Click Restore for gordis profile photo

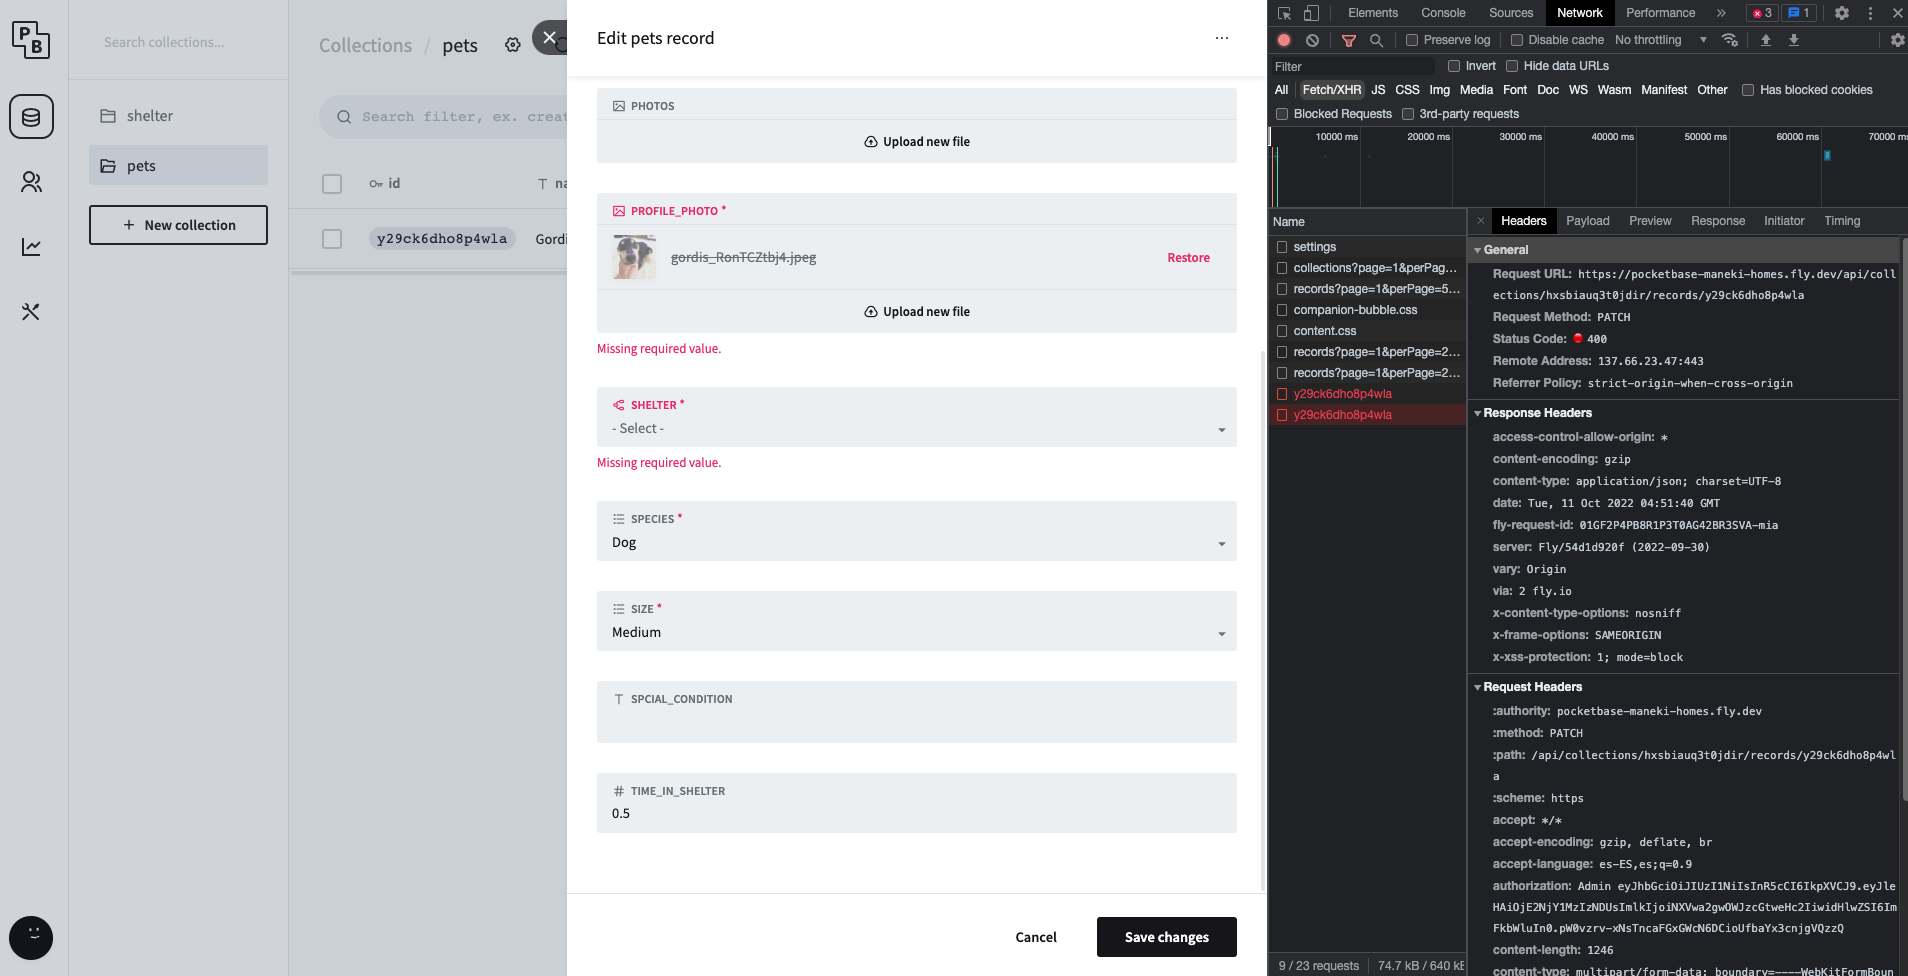click(1188, 258)
